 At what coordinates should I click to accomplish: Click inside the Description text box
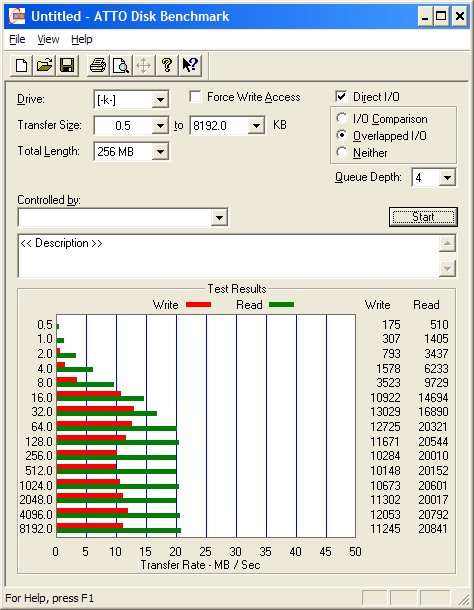pyautogui.click(x=228, y=256)
